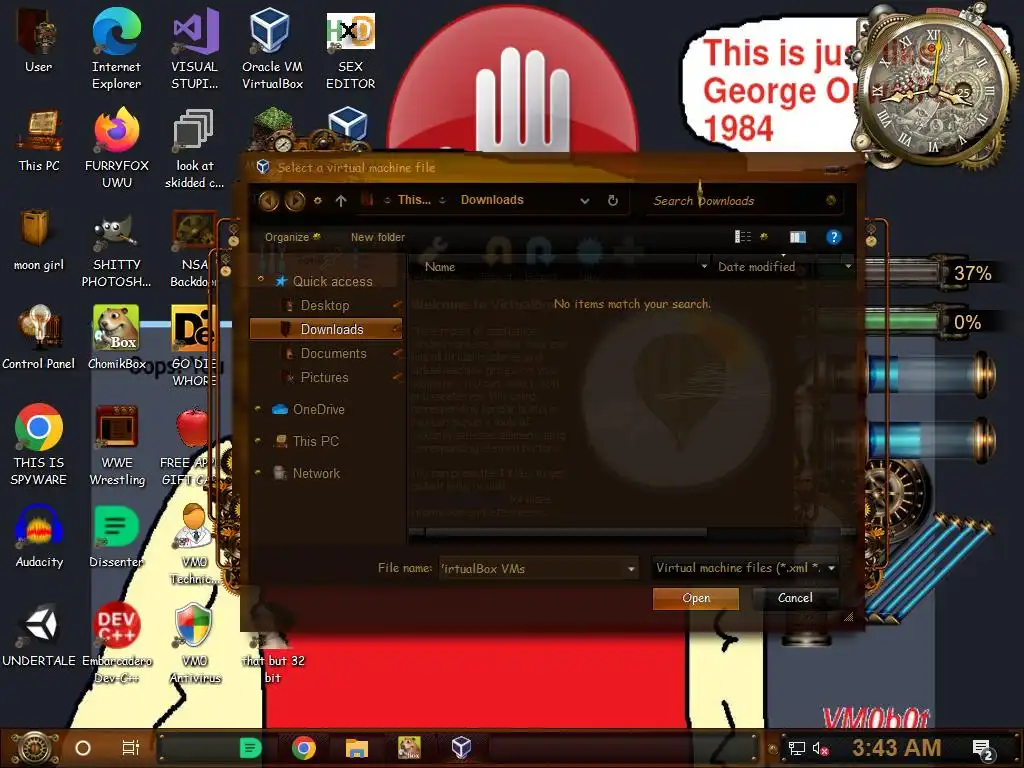
Task: Click the Open button
Action: (696, 598)
